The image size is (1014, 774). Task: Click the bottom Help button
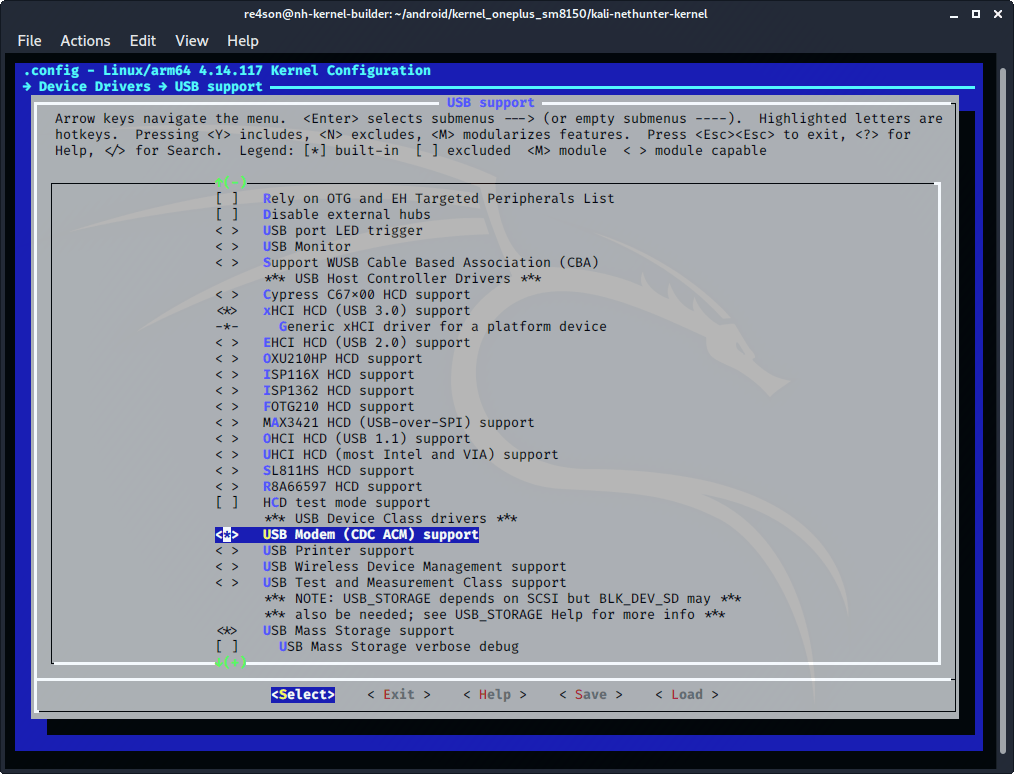click(x=494, y=694)
